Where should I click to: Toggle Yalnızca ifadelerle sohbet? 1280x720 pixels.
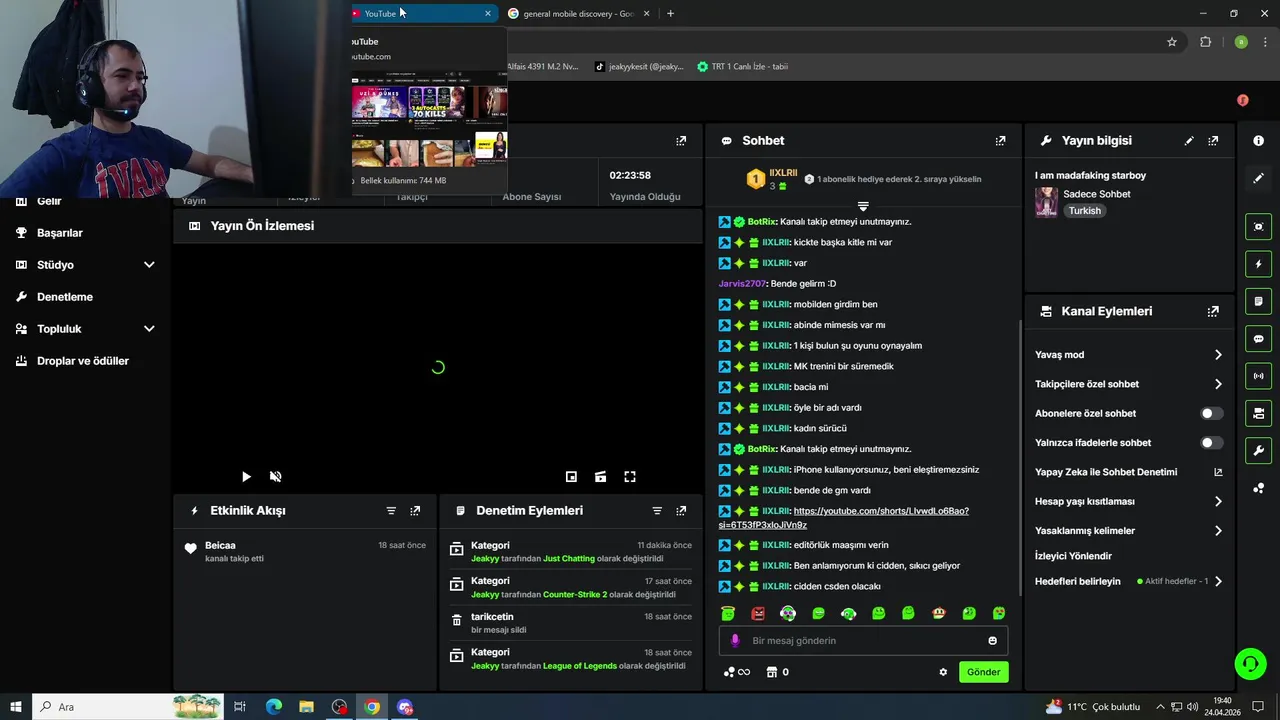[x=1211, y=442]
